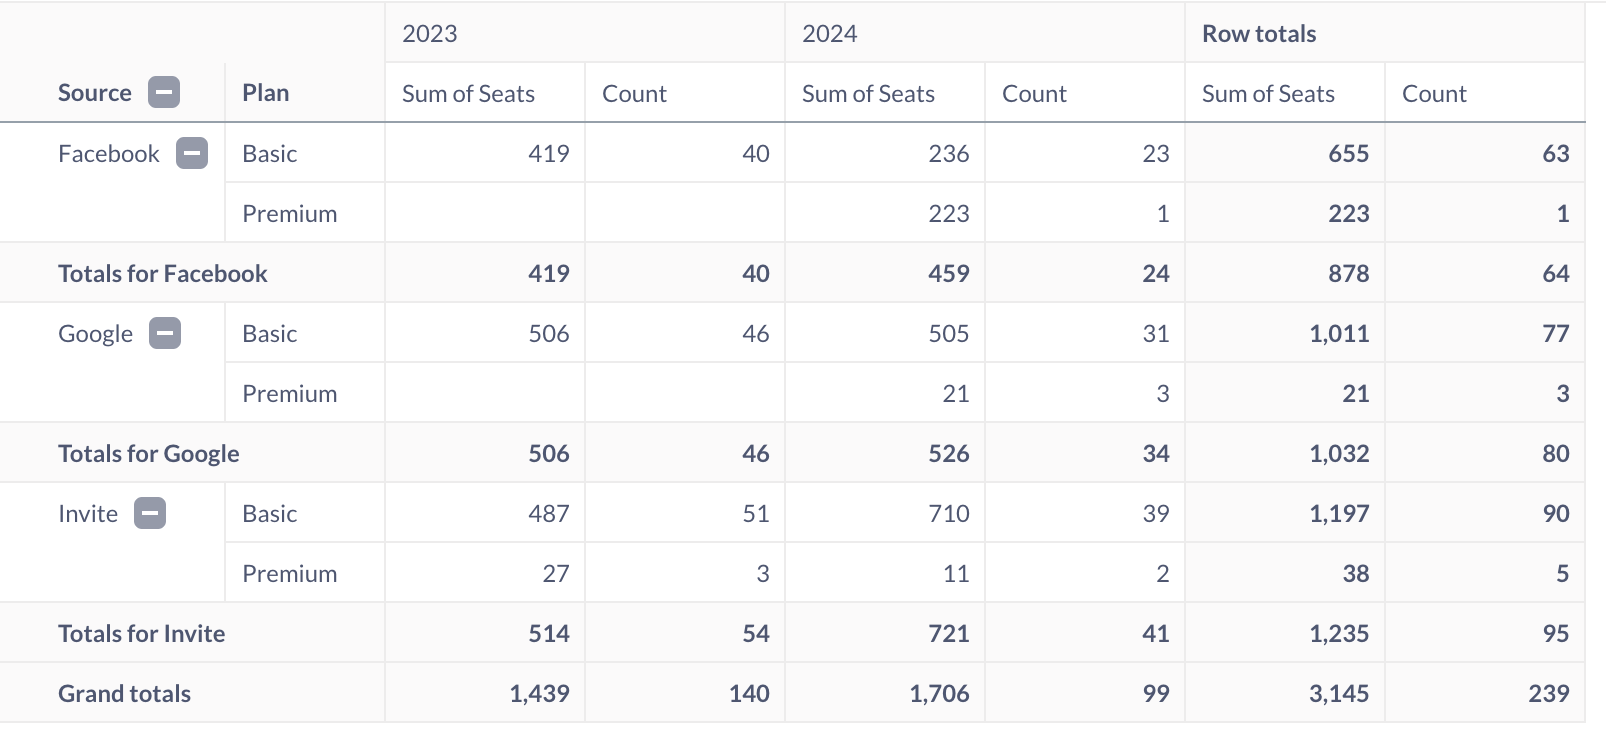This screenshot has width=1606, height=734.
Task: Click grand total seats value 3,145
Action: click(x=1339, y=694)
